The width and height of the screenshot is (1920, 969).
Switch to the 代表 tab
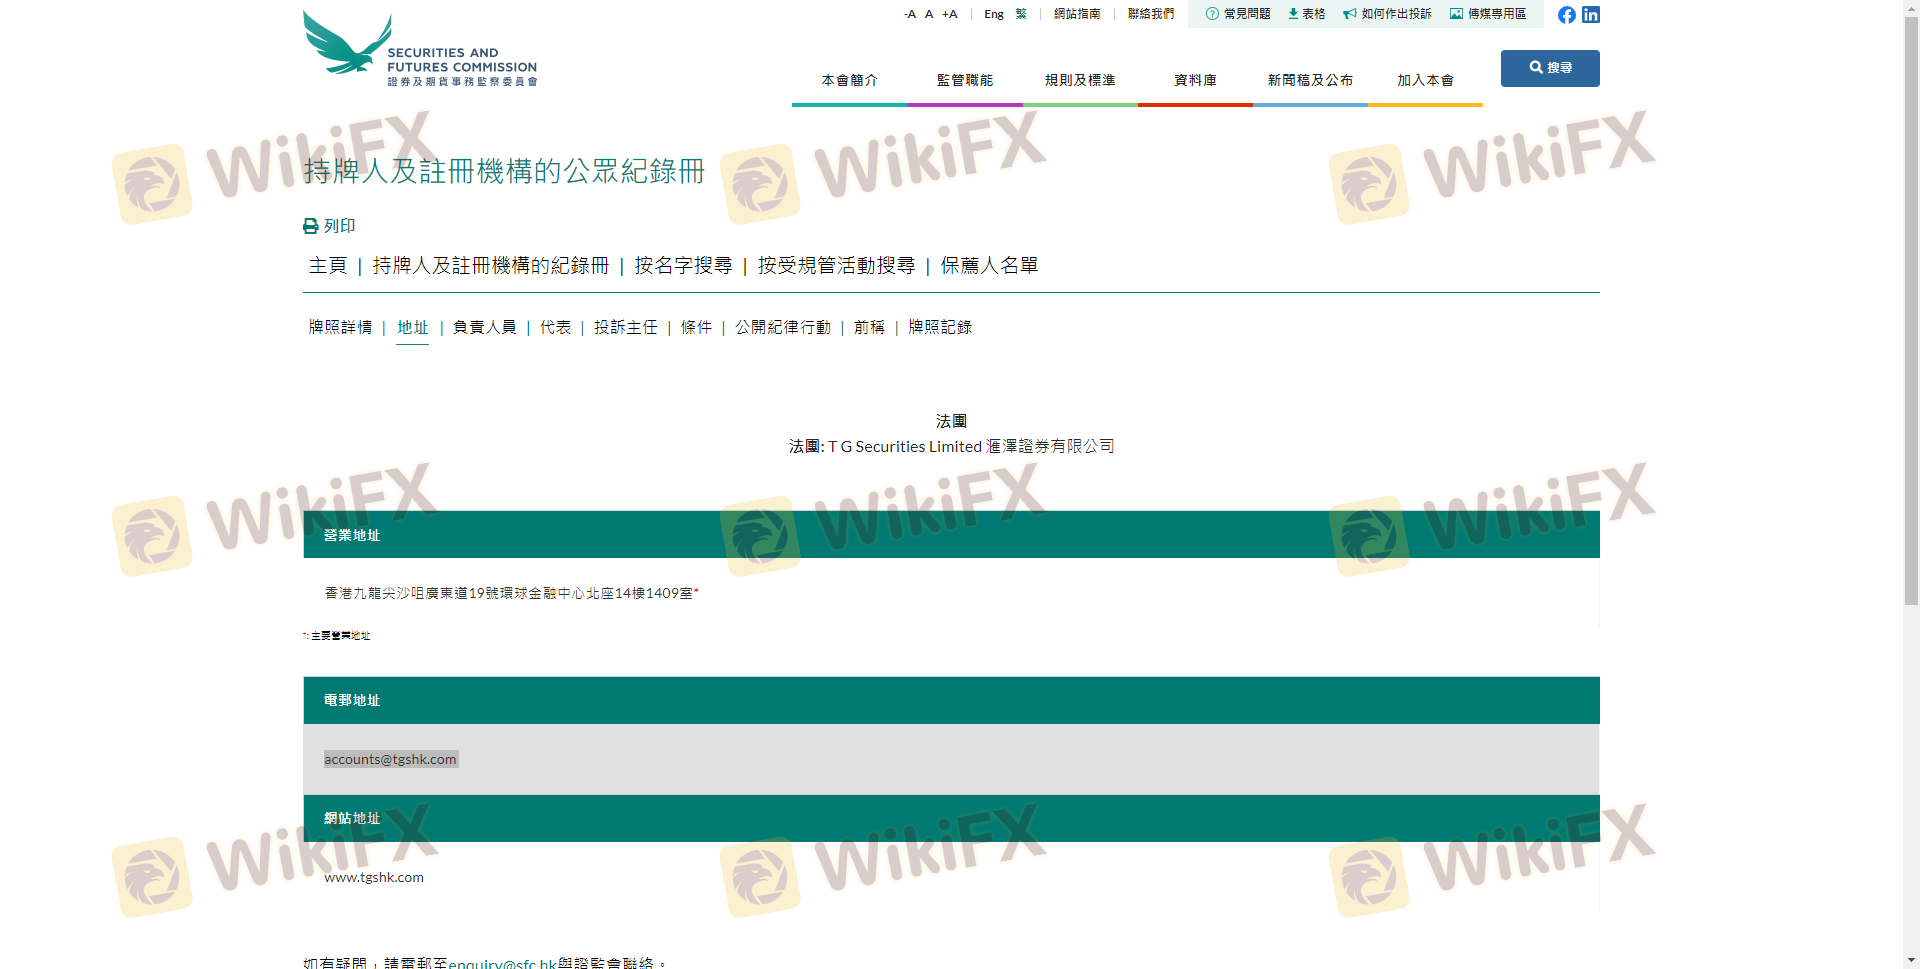(556, 327)
